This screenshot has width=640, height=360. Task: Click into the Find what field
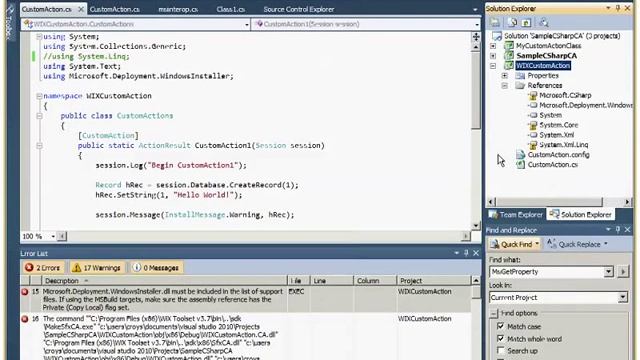point(546,272)
